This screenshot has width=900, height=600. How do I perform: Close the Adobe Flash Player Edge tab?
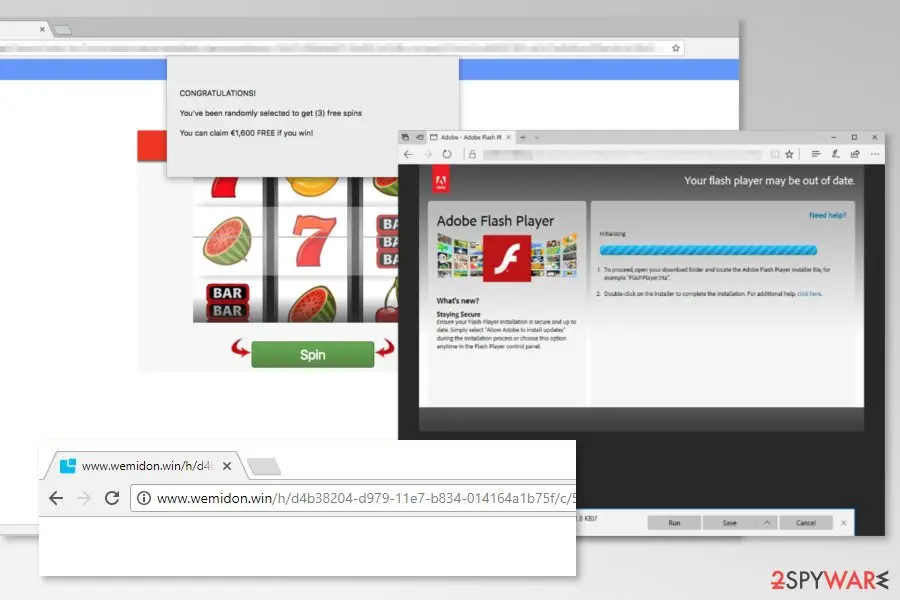[508, 137]
